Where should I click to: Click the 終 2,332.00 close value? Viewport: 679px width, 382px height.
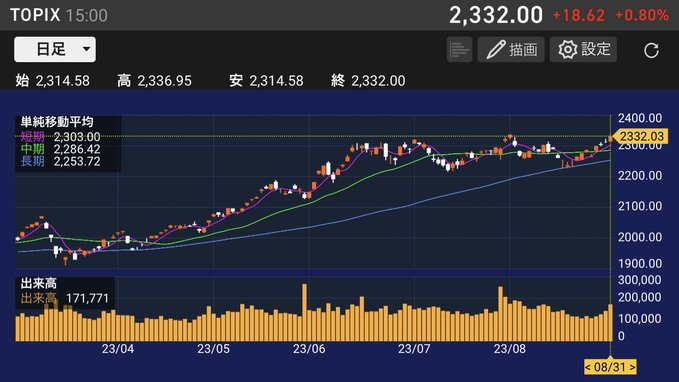[368, 81]
